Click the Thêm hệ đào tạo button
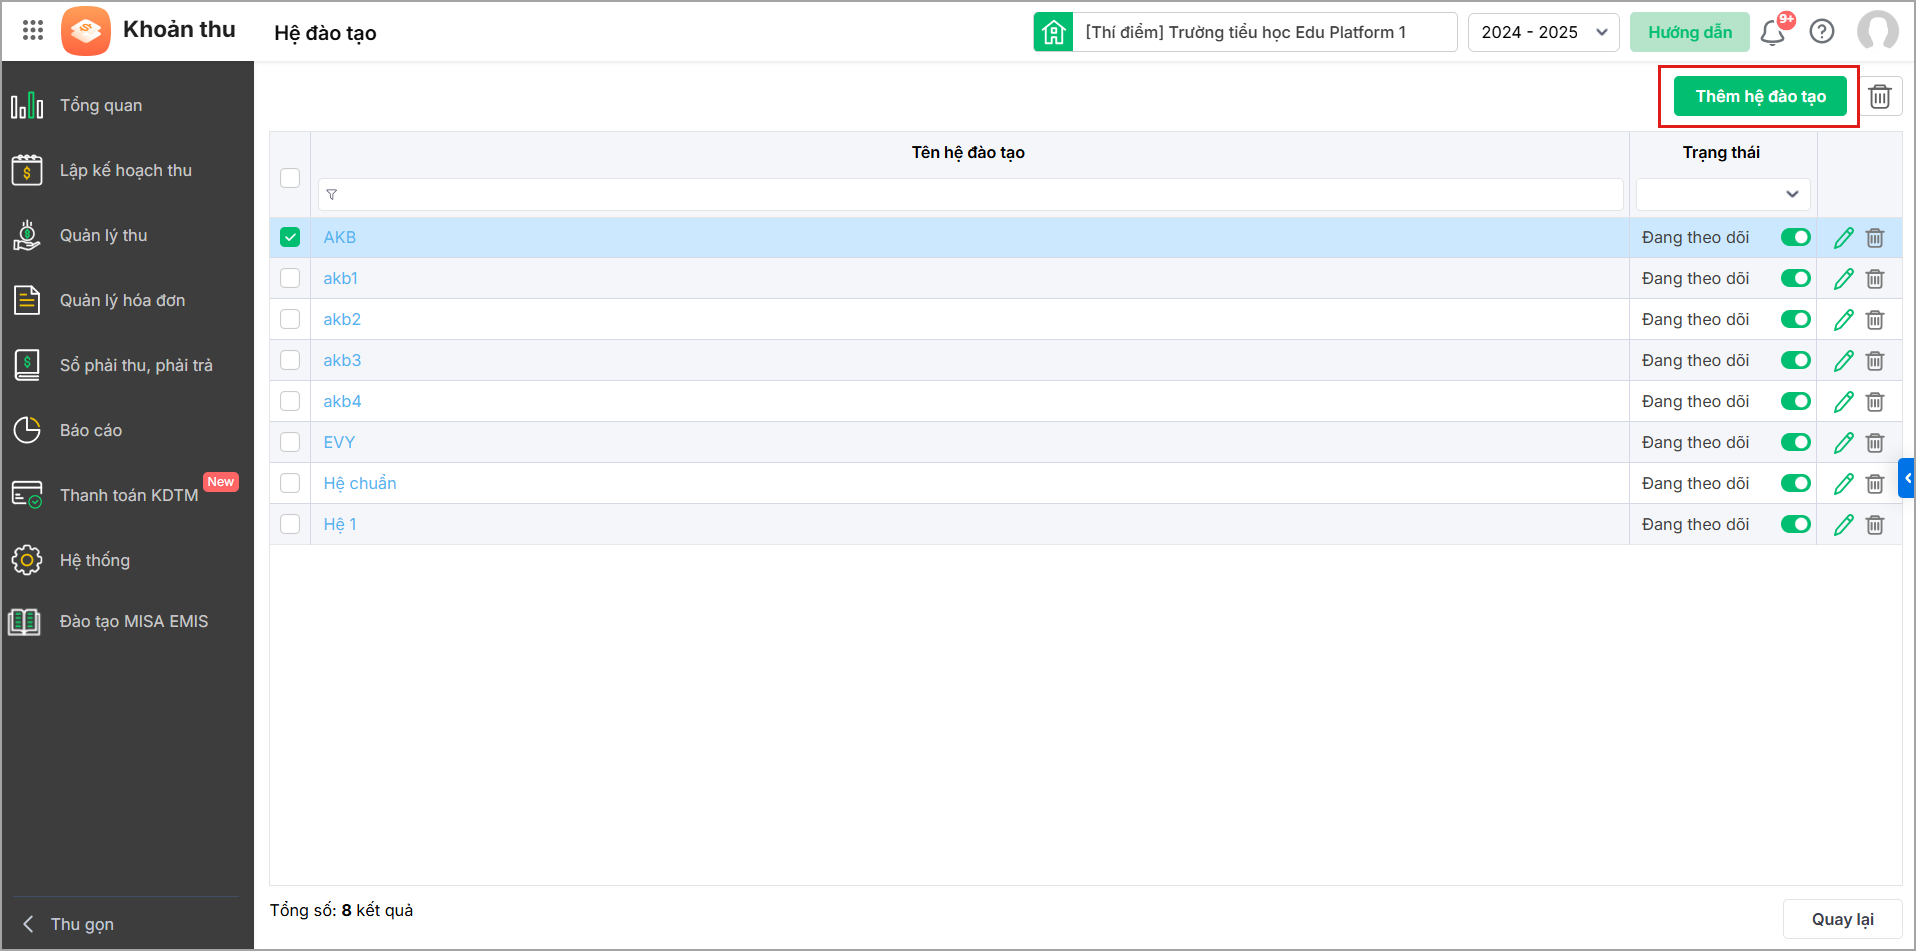 (1760, 96)
